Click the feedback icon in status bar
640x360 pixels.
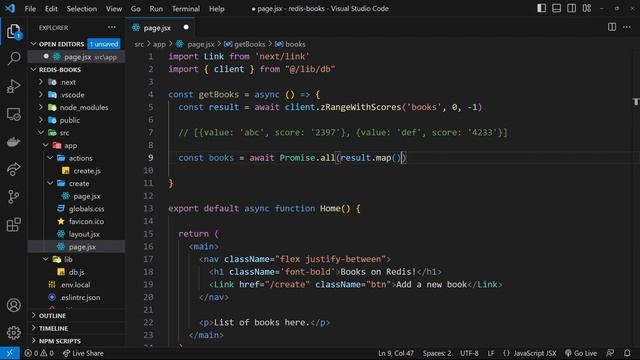coord(610,353)
